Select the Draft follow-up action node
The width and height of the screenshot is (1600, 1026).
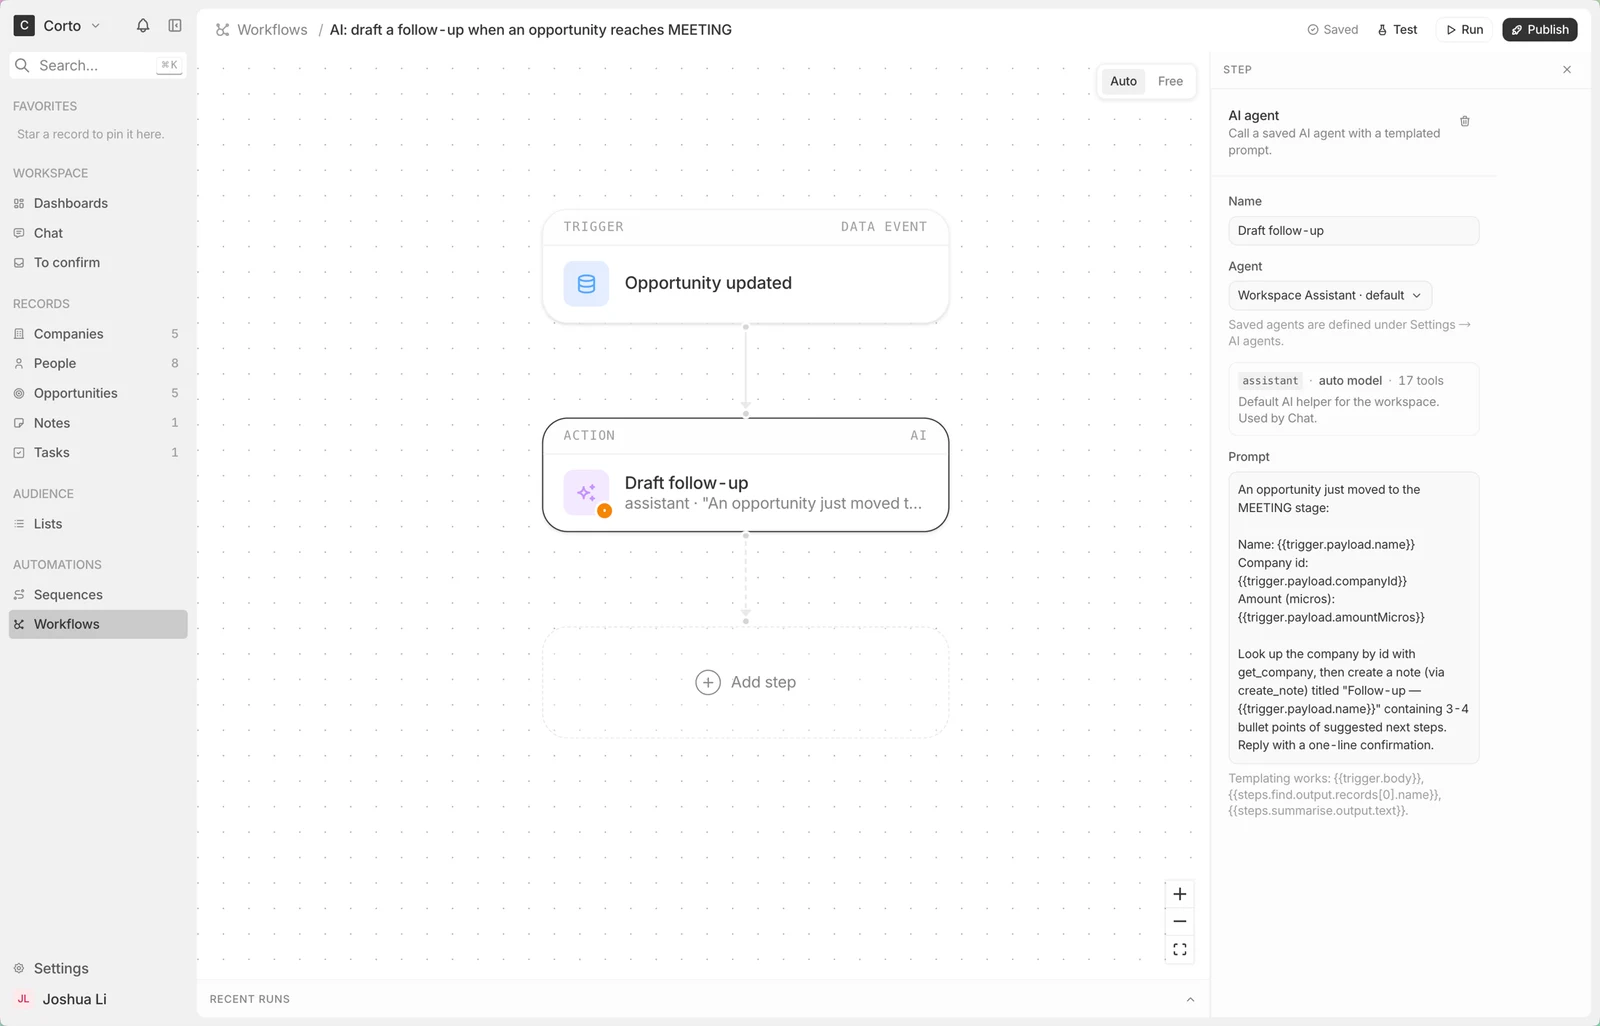point(745,475)
